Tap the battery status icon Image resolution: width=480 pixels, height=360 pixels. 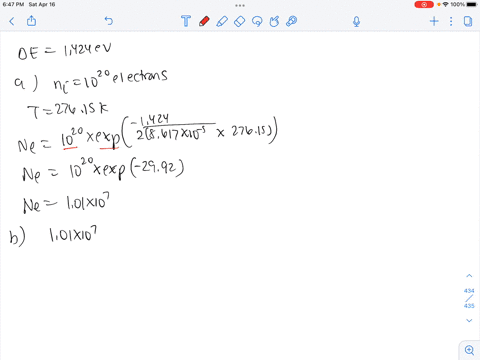point(472,5)
